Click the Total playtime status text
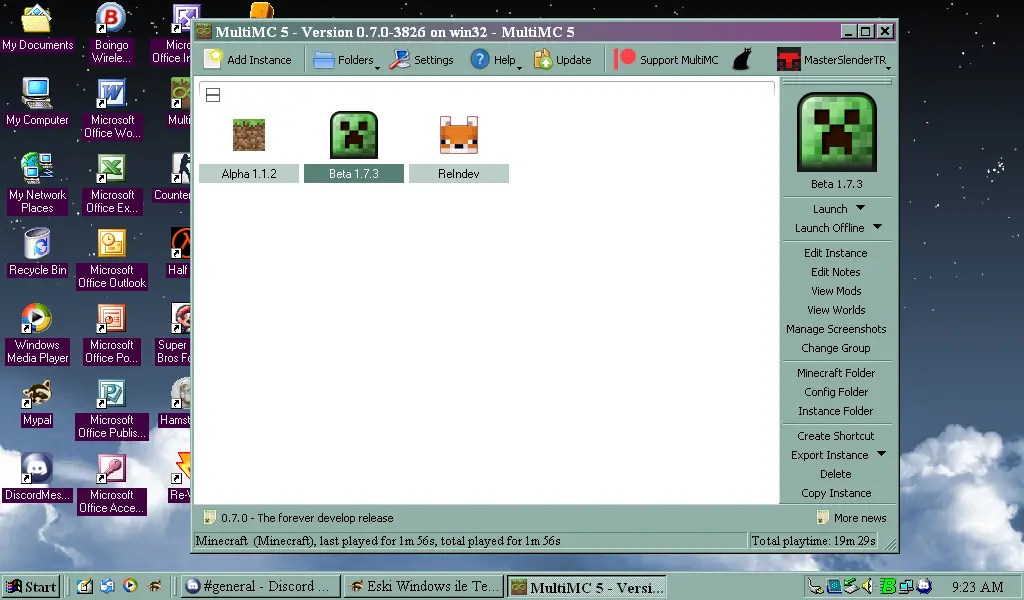The width and height of the screenshot is (1024, 600). (x=813, y=541)
